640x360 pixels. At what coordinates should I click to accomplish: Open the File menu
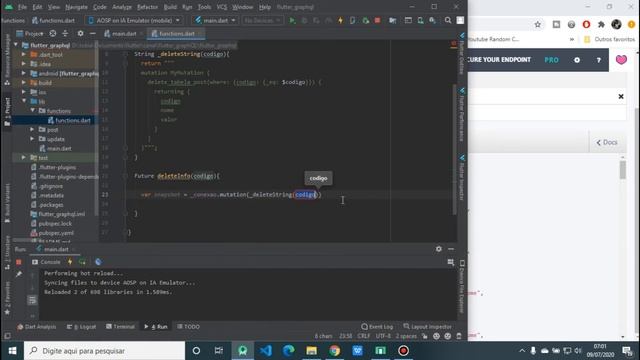[22, 7]
